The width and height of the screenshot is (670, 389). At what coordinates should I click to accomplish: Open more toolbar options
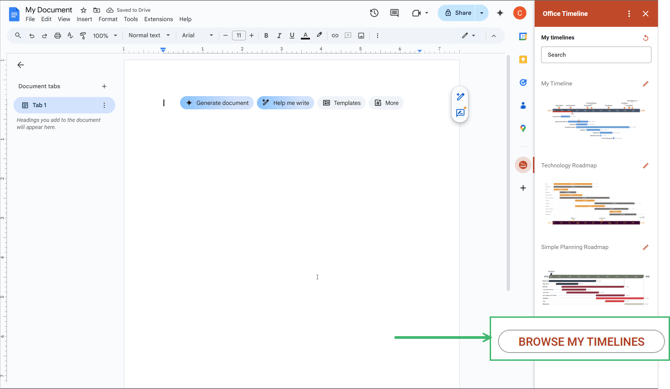pos(377,35)
